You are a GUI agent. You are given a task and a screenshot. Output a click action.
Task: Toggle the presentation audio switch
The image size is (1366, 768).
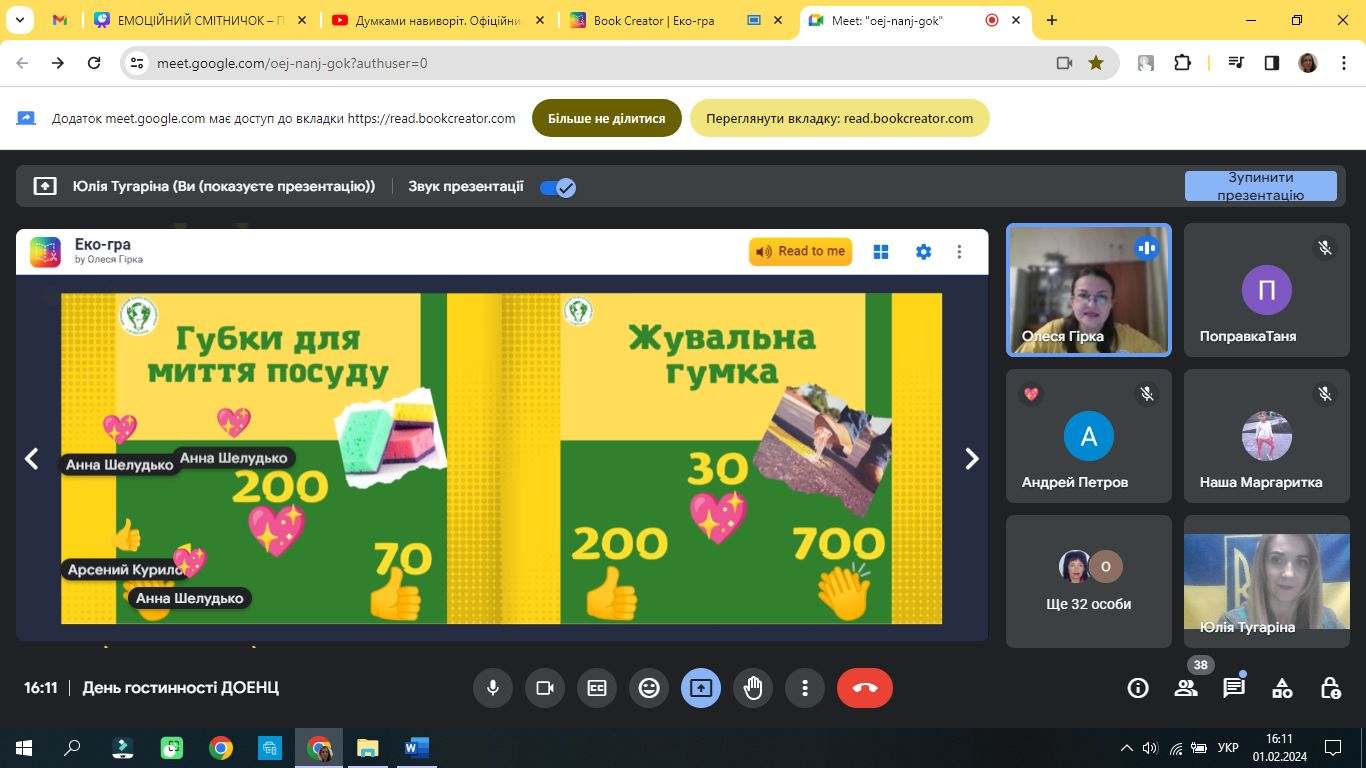click(x=557, y=187)
